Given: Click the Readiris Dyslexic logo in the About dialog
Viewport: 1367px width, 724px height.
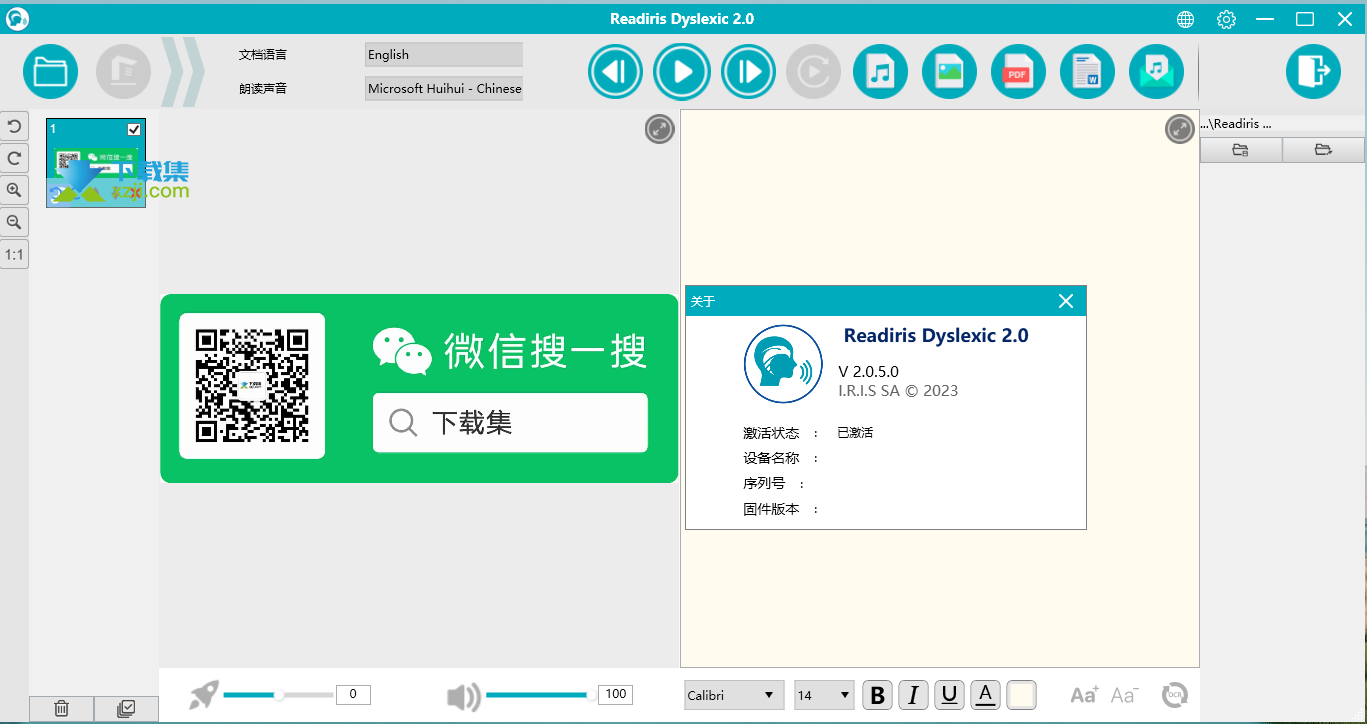Looking at the screenshot, I should [x=783, y=364].
